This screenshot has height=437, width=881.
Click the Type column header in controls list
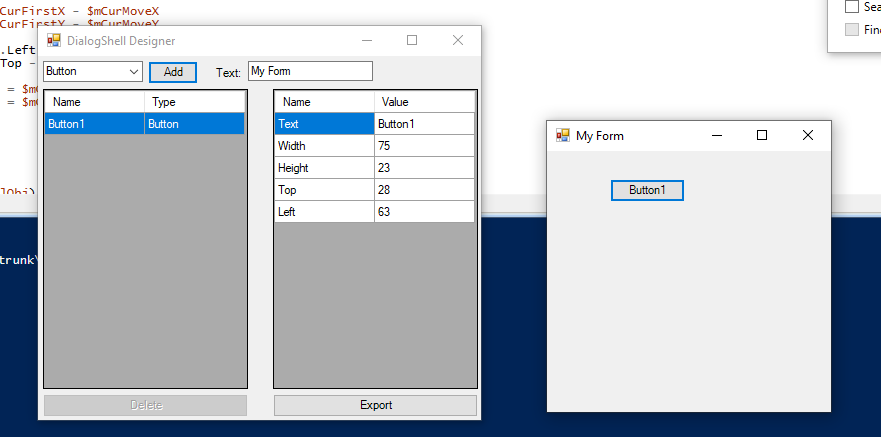[194, 102]
